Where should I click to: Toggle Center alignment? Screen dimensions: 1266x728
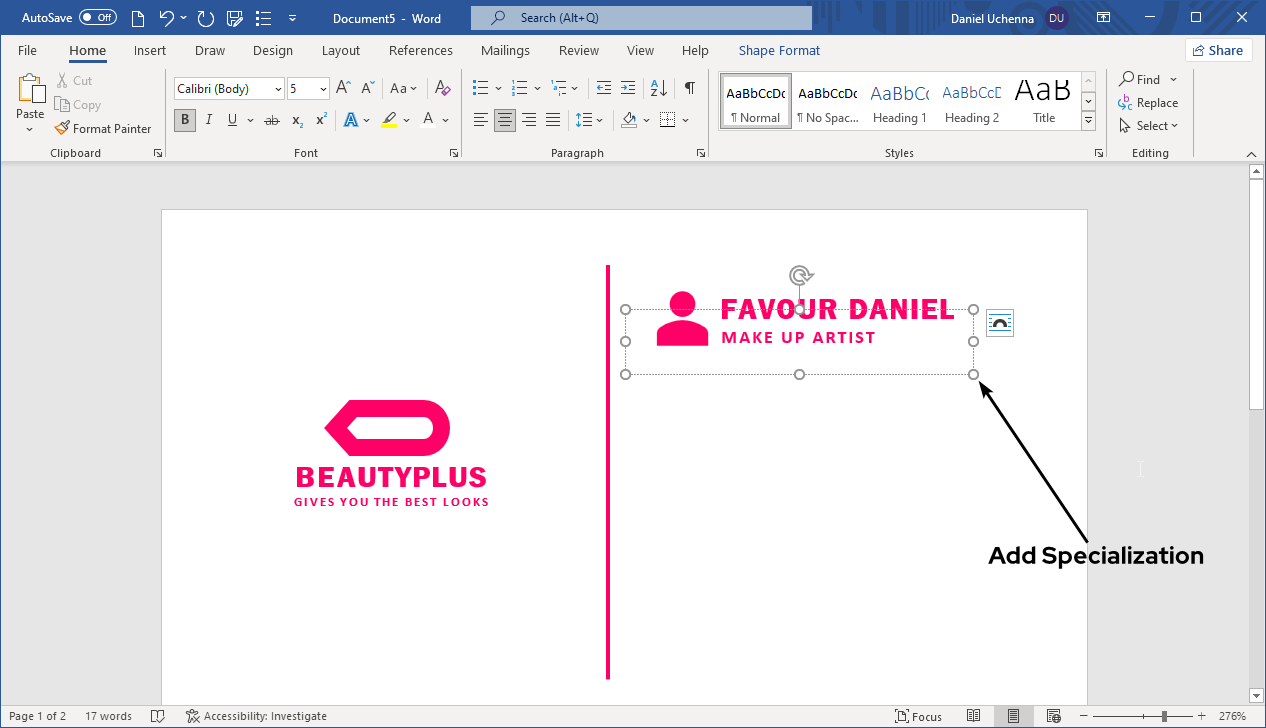point(504,120)
